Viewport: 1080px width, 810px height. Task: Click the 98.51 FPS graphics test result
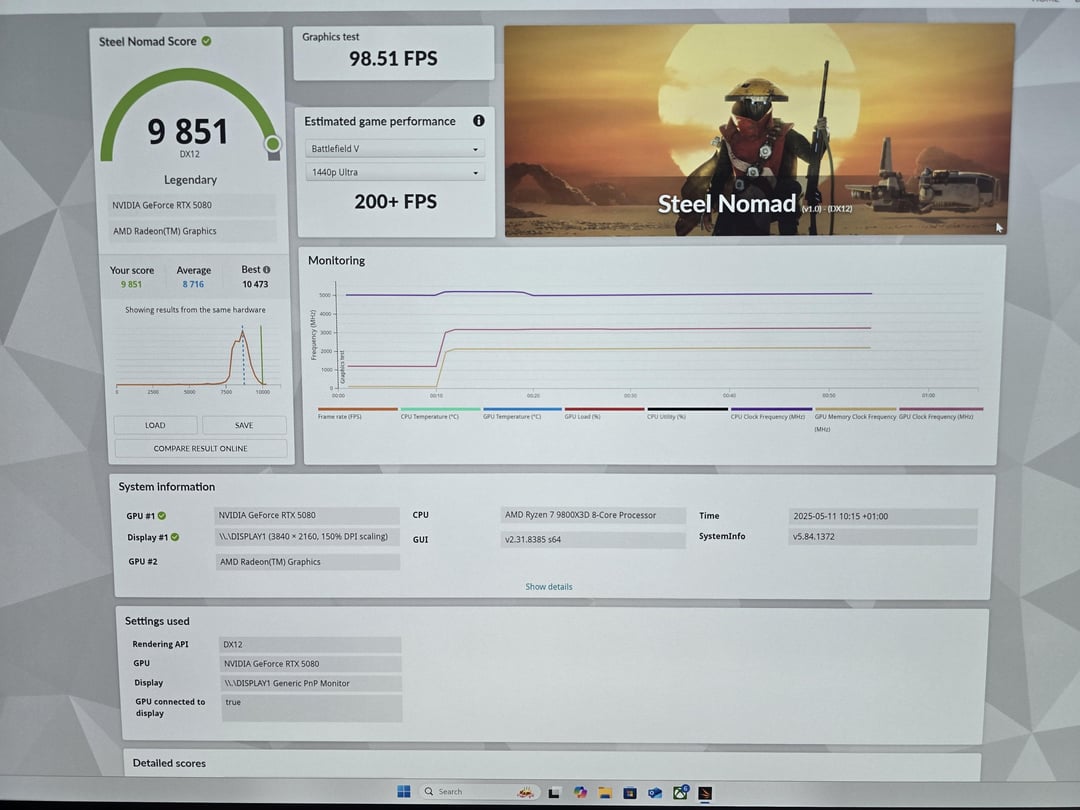[393, 59]
